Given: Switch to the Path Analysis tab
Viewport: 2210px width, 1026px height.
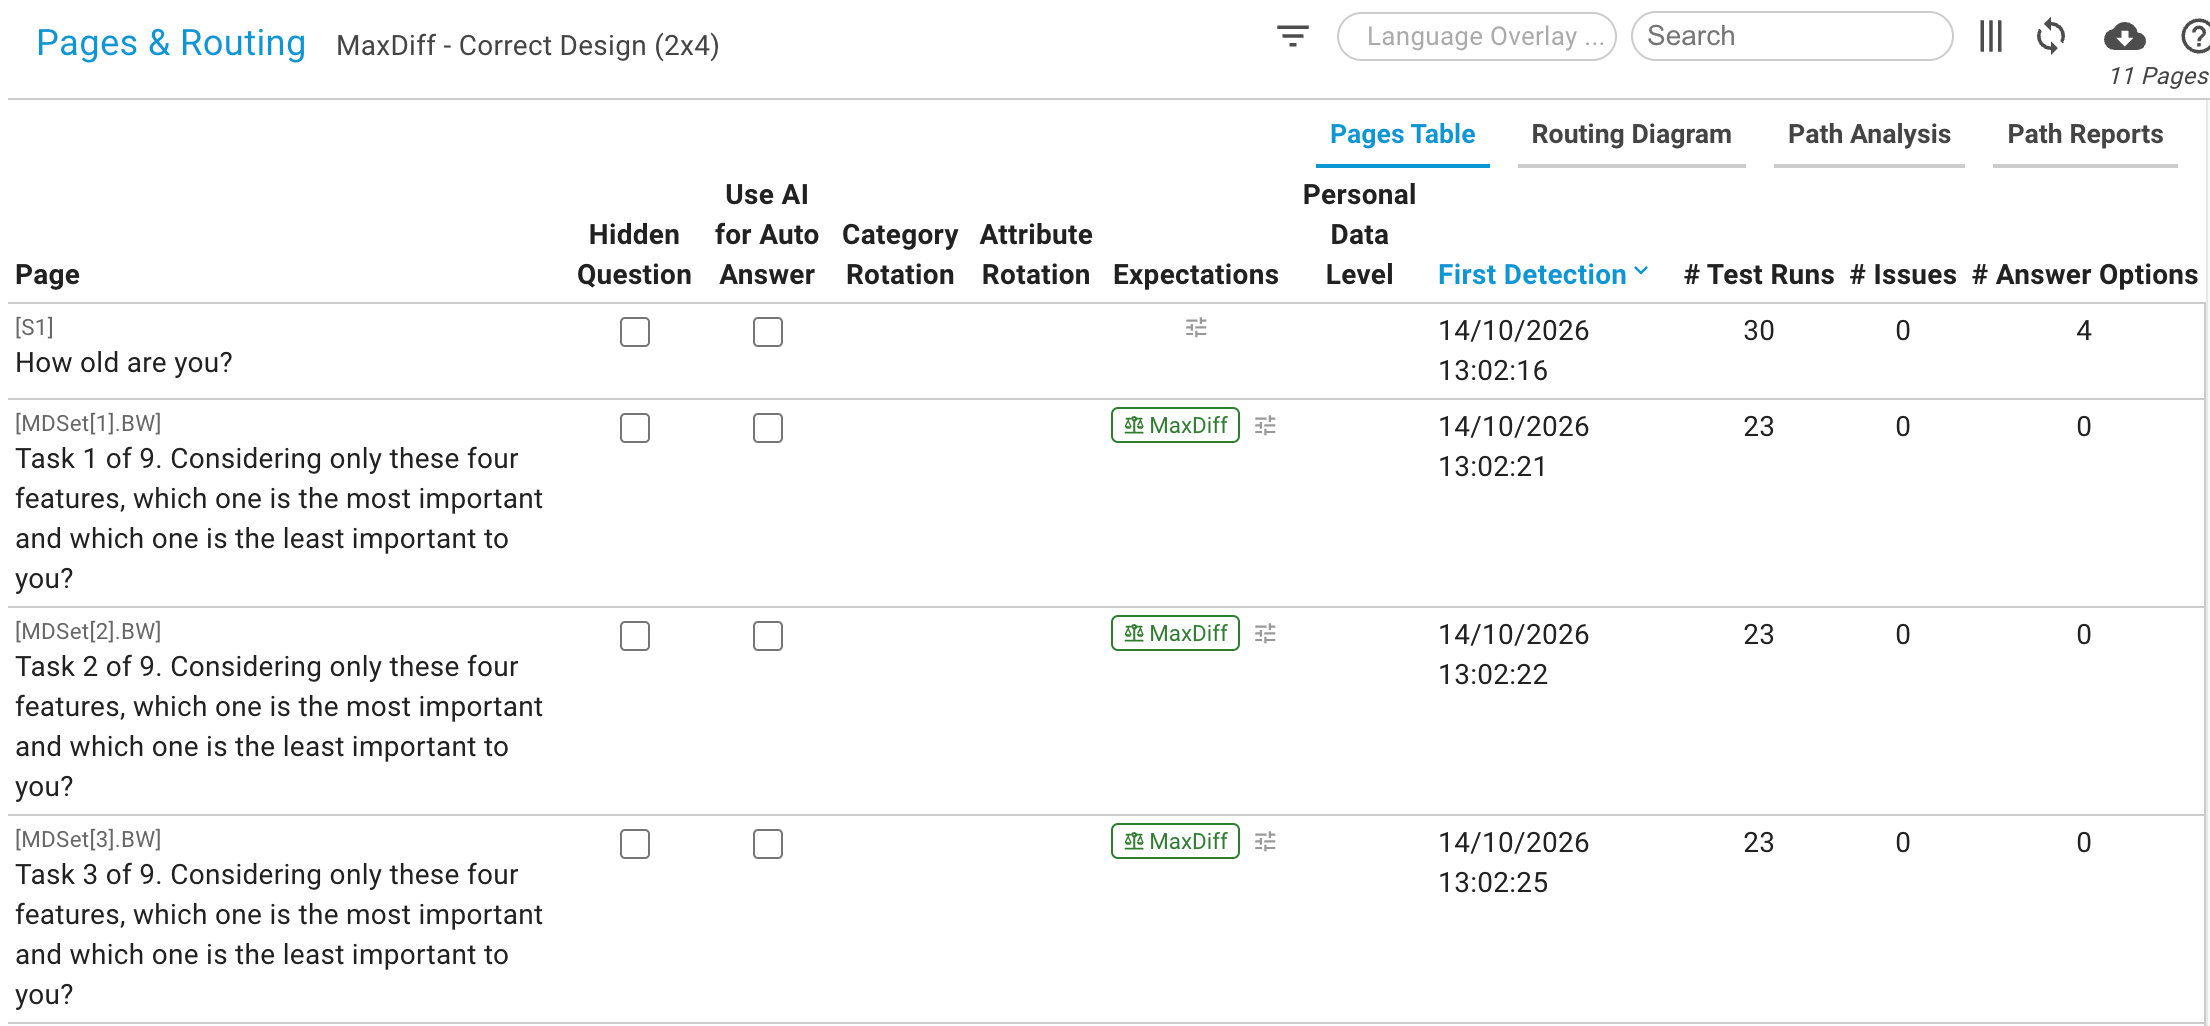Looking at the screenshot, I should point(1869,135).
